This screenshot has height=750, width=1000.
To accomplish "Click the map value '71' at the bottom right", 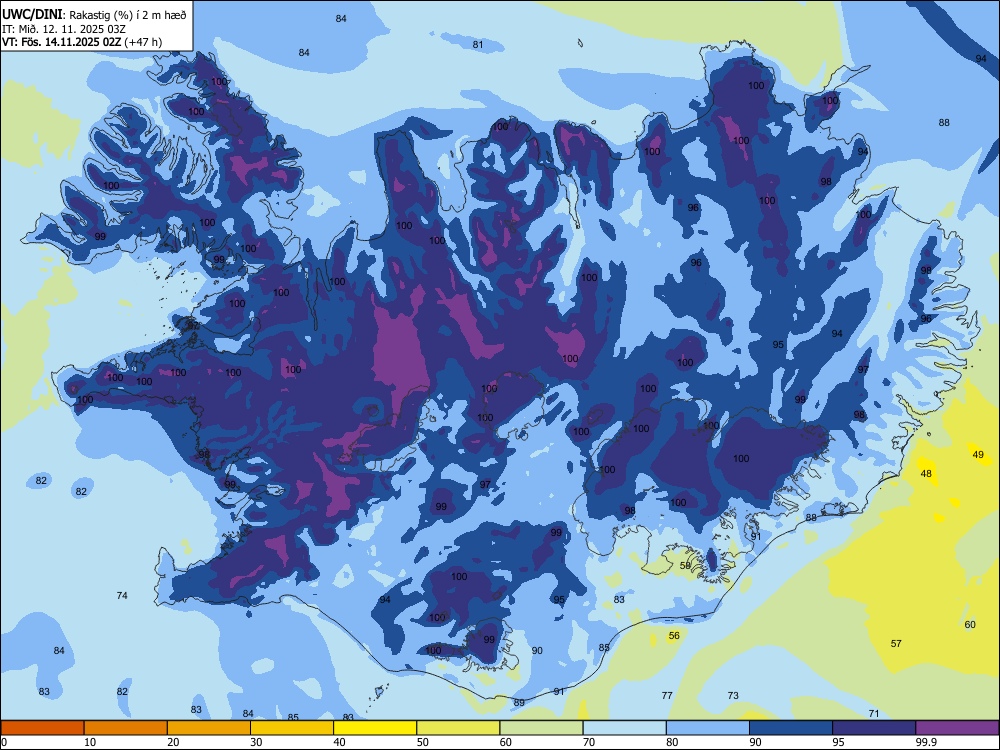I will [874, 714].
